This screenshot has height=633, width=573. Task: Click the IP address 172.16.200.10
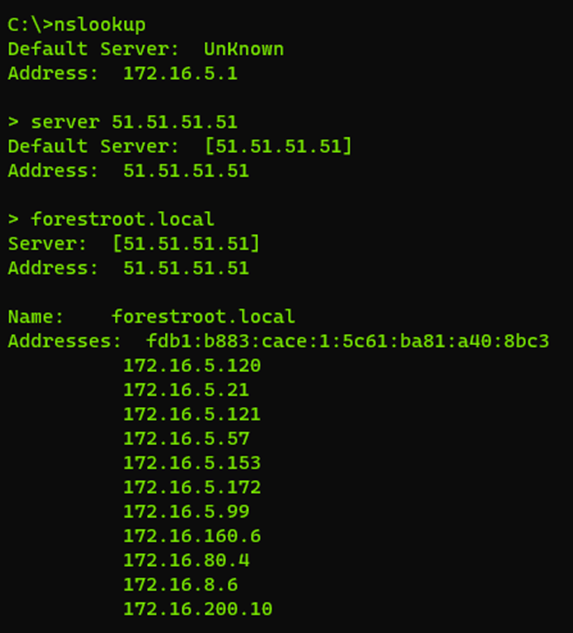198,609
